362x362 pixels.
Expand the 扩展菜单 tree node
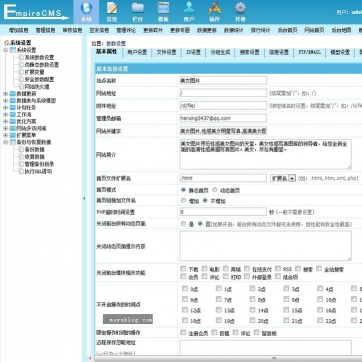6,135
